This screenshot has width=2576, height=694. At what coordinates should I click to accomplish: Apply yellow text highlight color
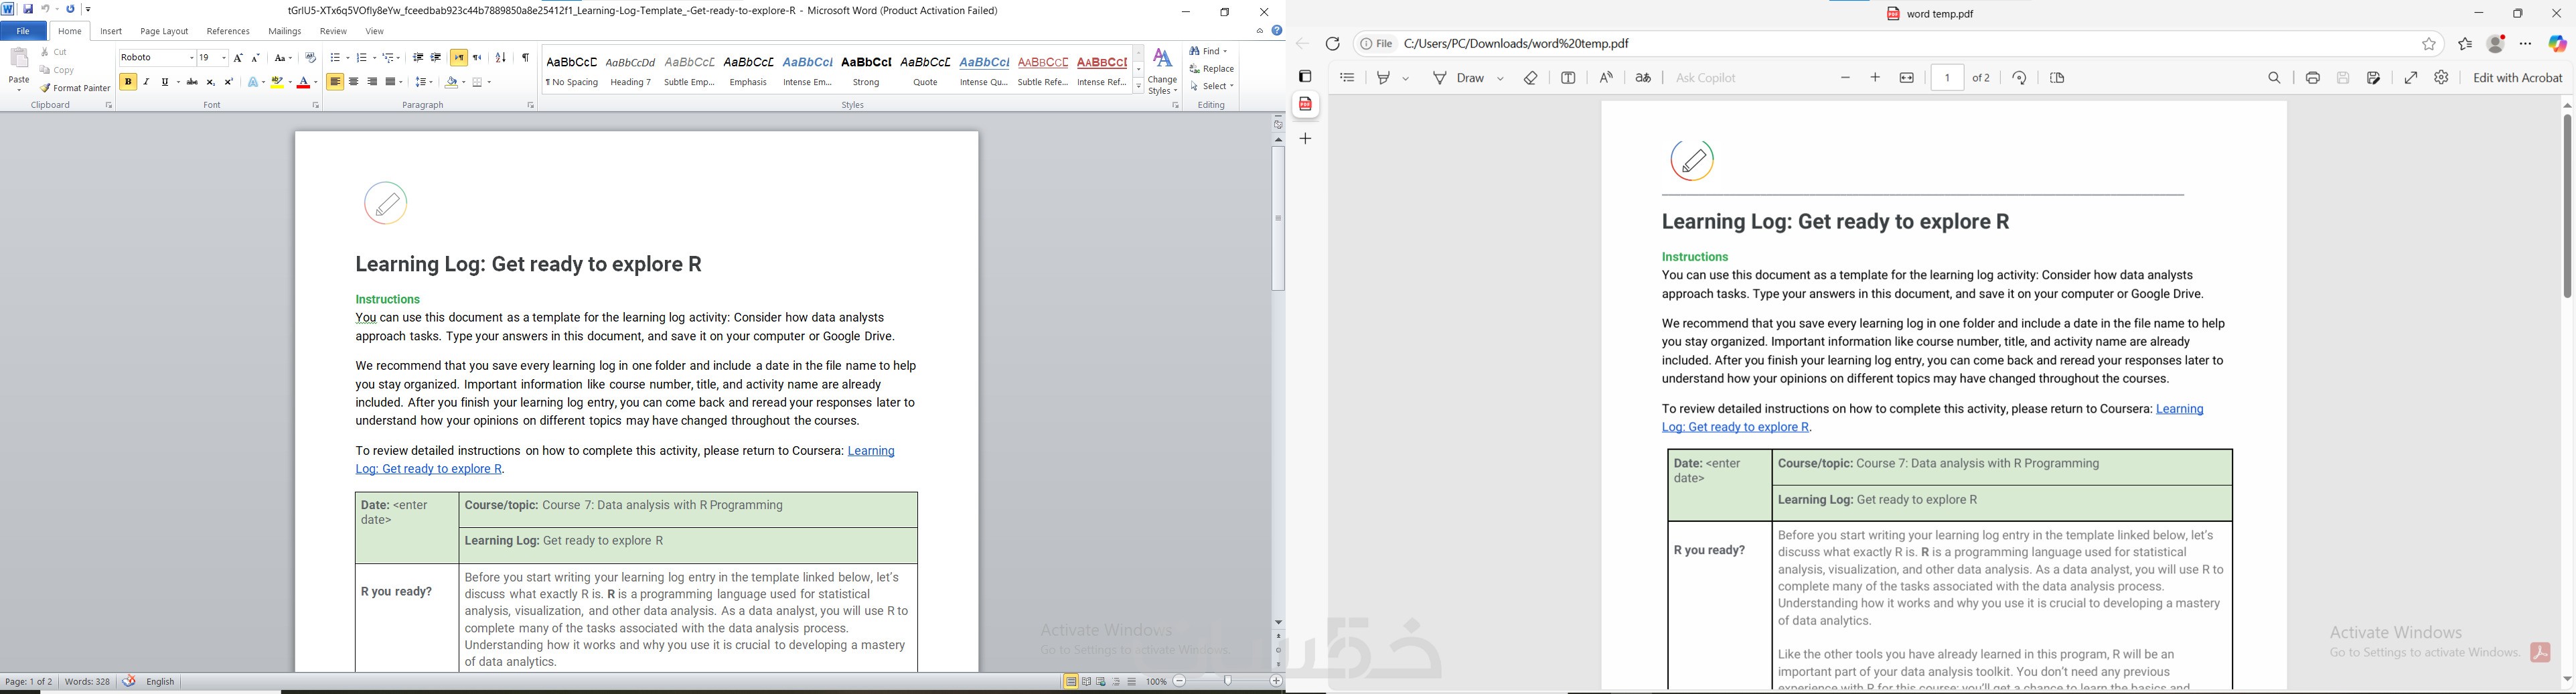(x=277, y=82)
